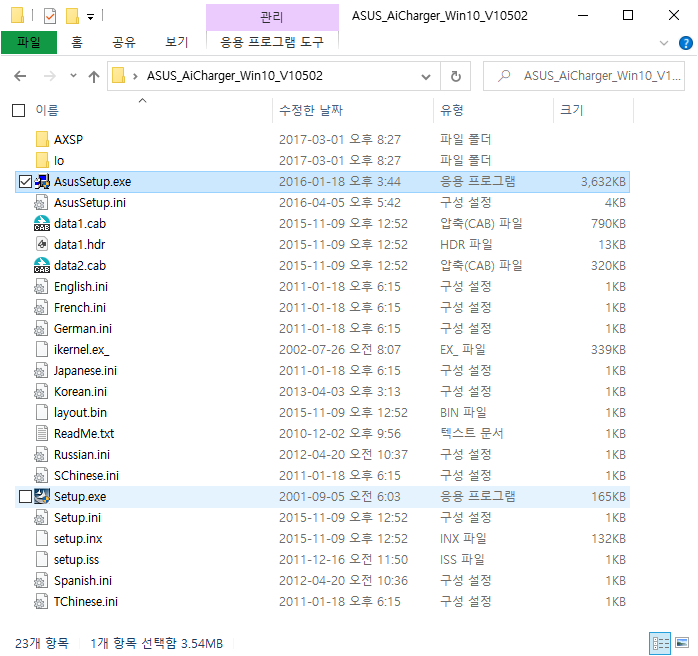Click the 23개 항목 status bar text
Screen dimensions: 698x656
42,643
